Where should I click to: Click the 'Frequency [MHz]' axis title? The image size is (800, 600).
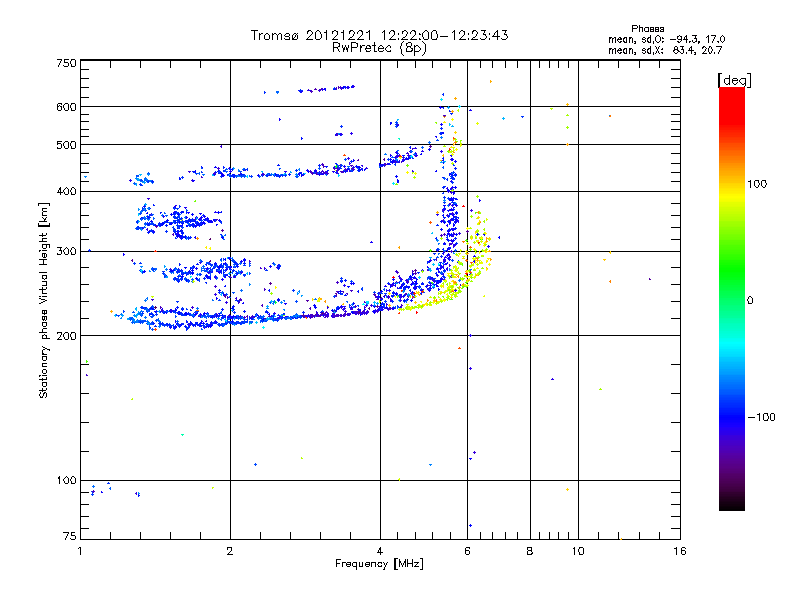379,564
